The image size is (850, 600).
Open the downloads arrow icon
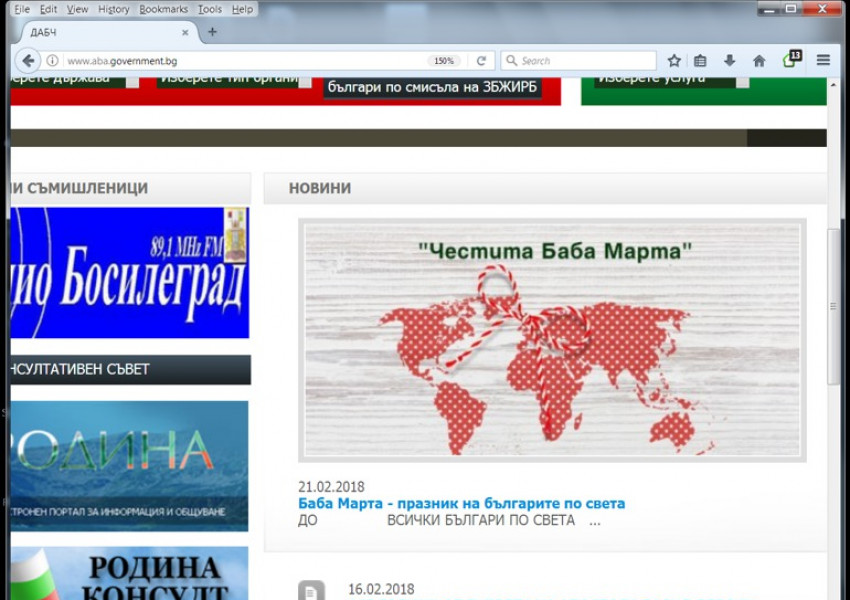click(x=729, y=61)
